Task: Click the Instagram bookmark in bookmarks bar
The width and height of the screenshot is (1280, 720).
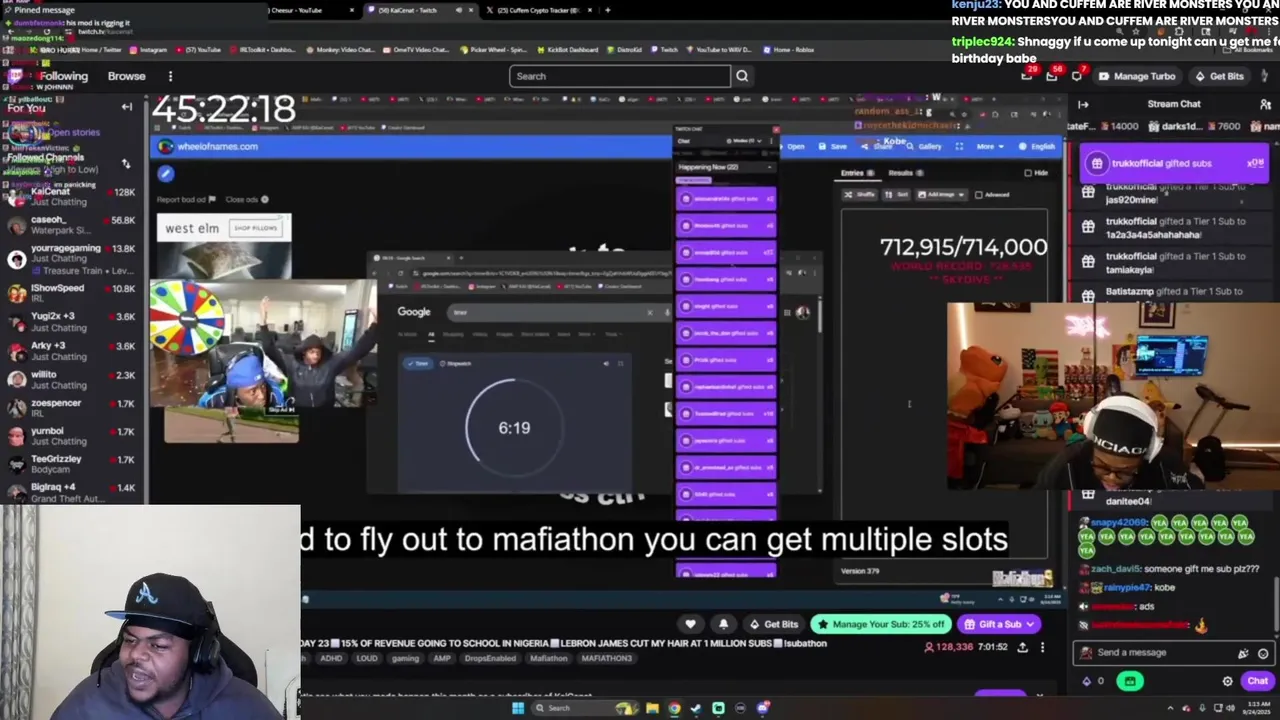Action: (x=148, y=49)
